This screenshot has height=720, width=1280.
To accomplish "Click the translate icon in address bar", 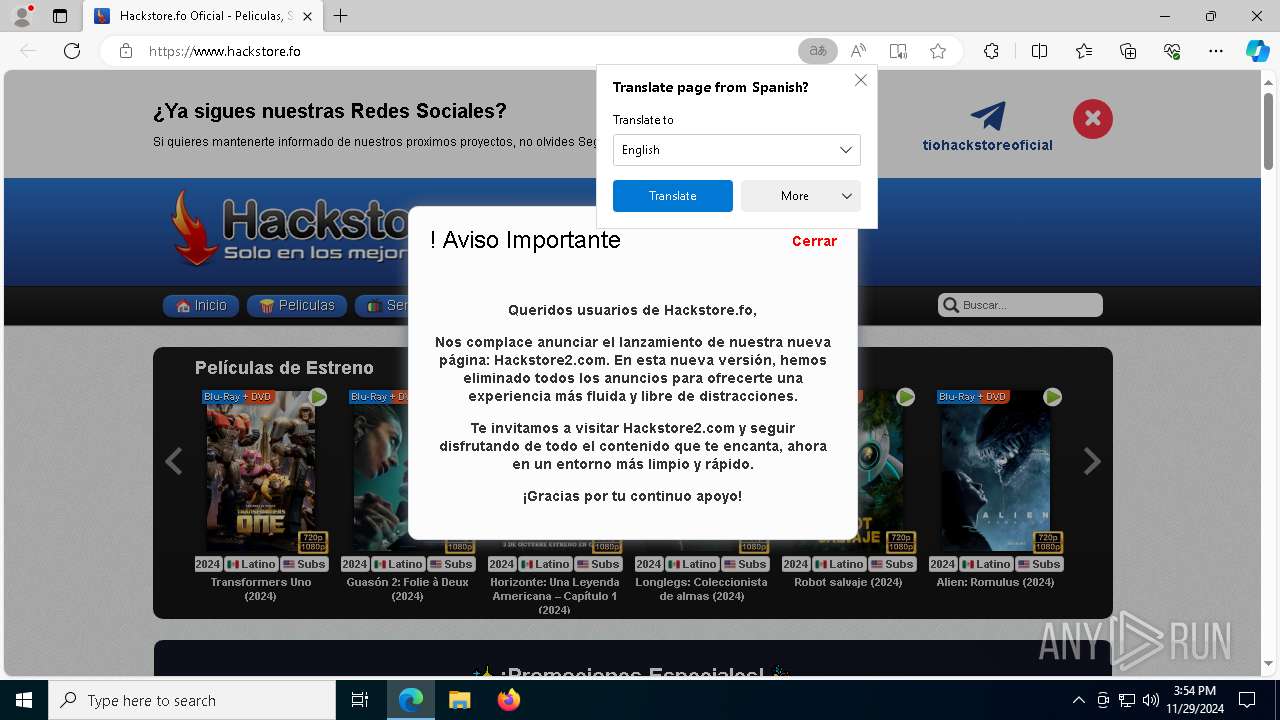I will pos(818,51).
